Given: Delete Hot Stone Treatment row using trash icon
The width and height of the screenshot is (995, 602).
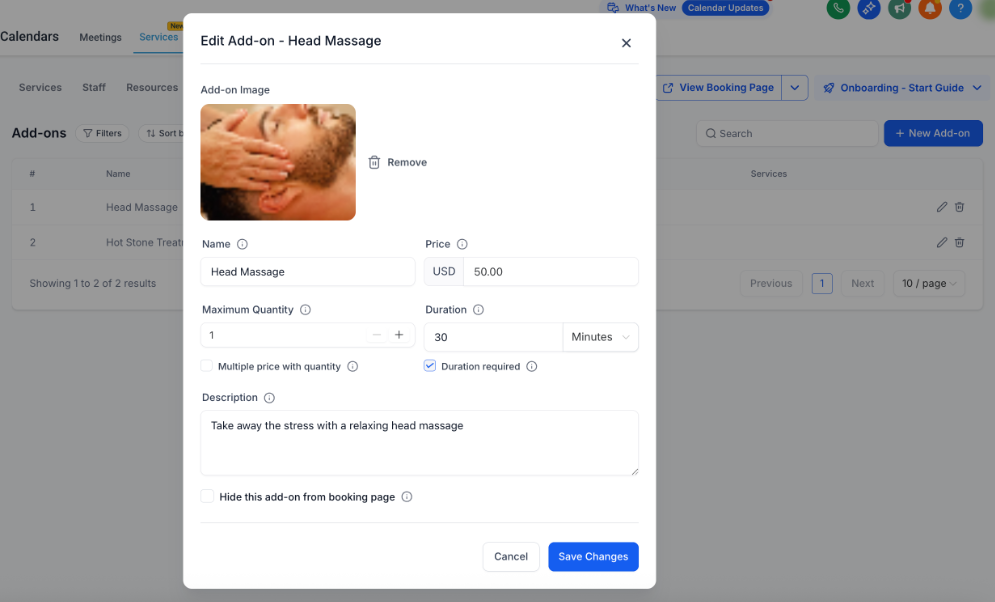Looking at the screenshot, I should point(960,242).
